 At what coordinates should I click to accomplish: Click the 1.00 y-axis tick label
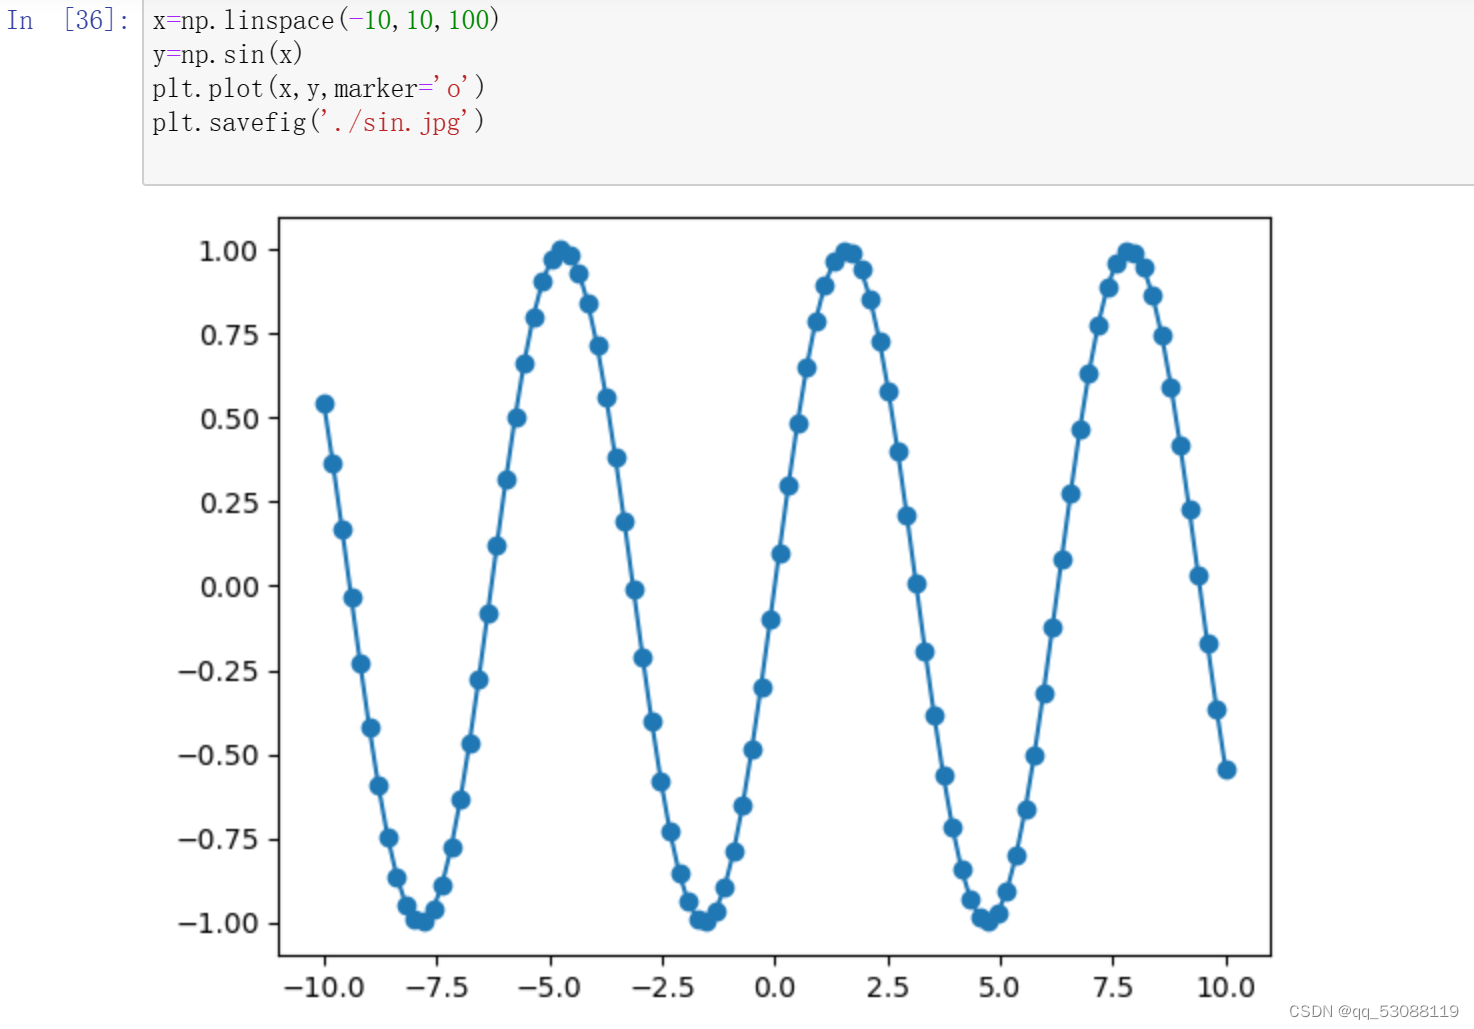click(228, 251)
